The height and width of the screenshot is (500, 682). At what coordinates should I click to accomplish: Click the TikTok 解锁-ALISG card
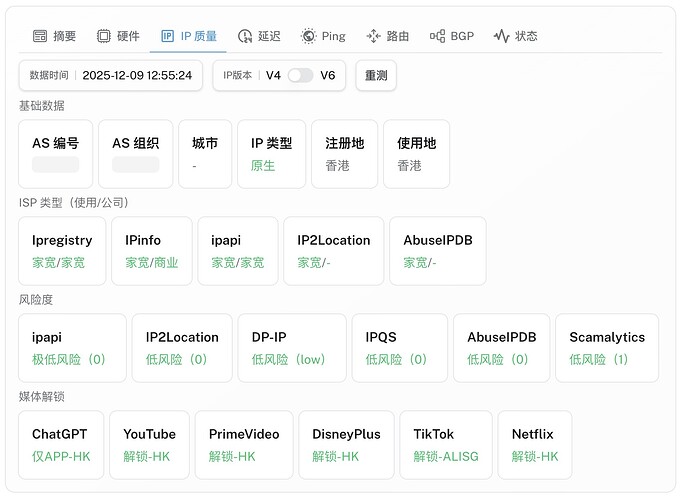click(x=446, y=445)
